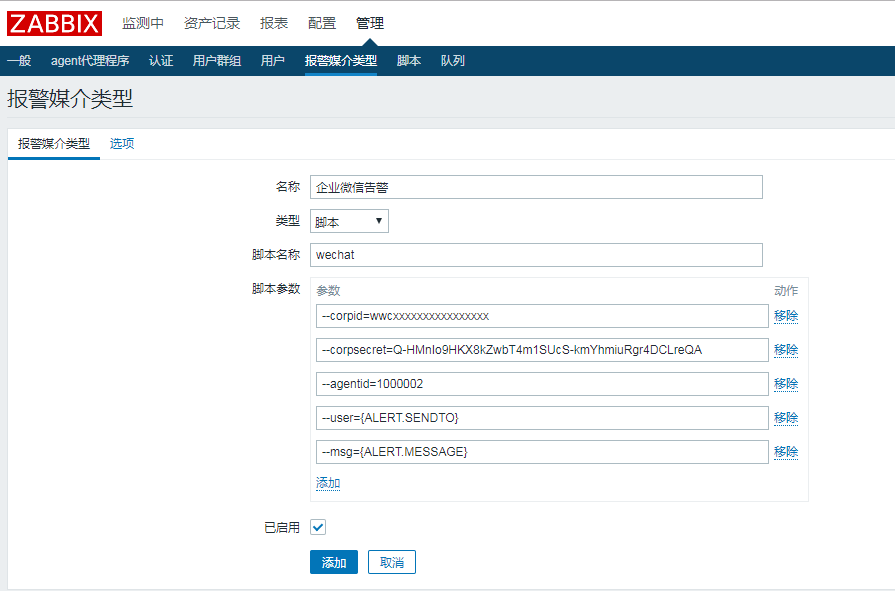
Task: Open the 监测中 top menu
Action: coord(143,23)
